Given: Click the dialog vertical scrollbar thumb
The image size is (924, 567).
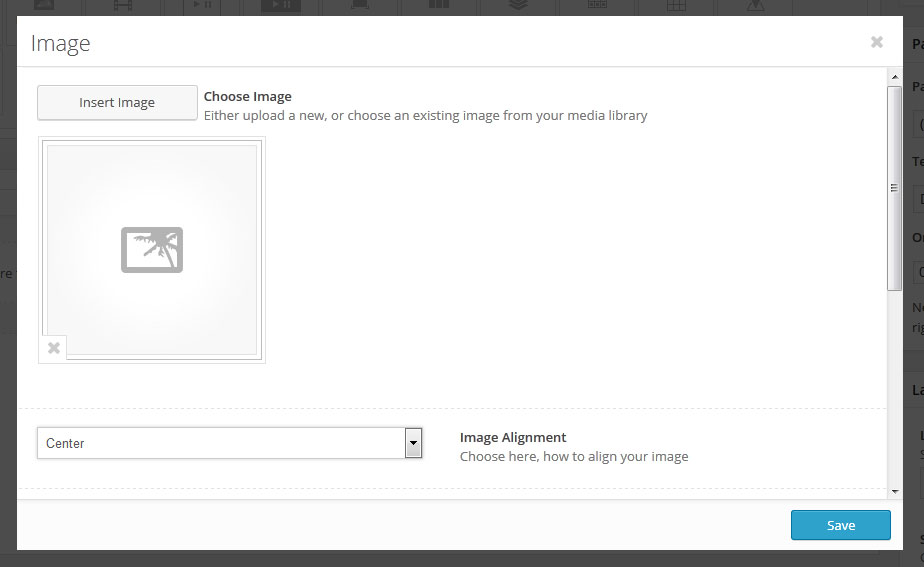Looking at the screenshot, I should [894, 188].
